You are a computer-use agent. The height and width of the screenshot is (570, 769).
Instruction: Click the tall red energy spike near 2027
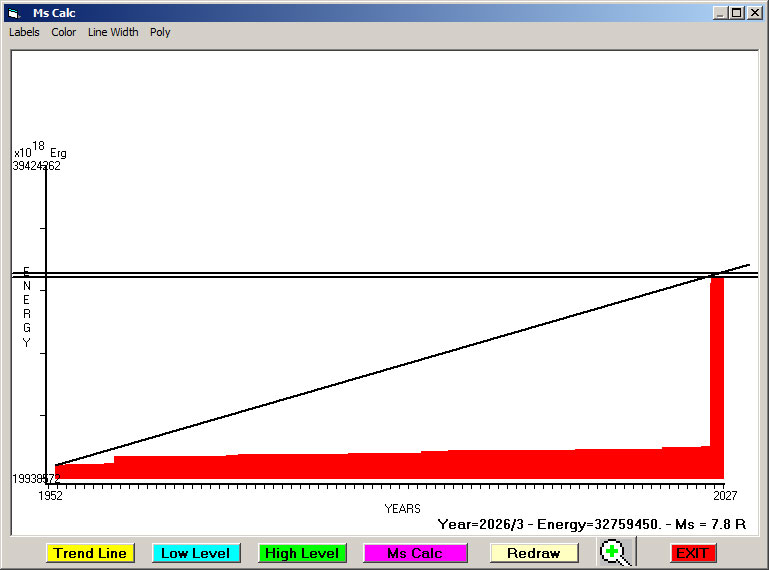716,370
